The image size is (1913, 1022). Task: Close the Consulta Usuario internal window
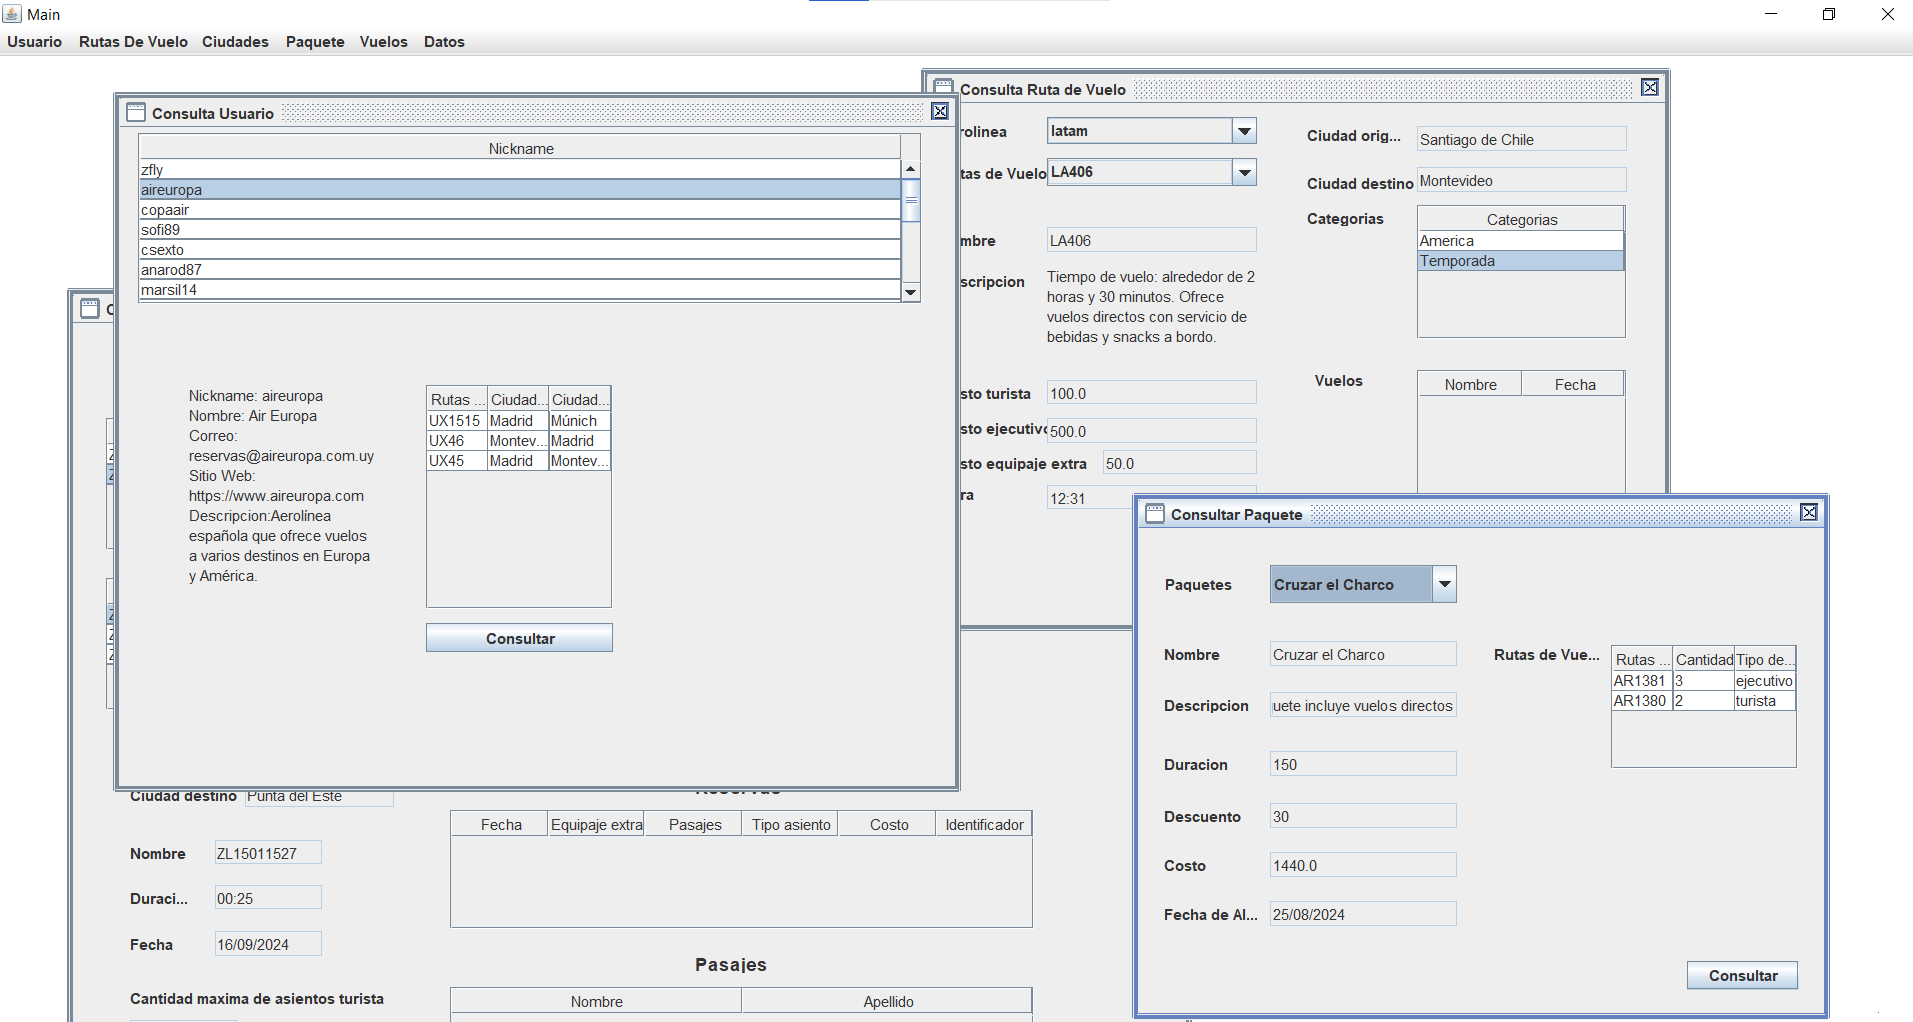940,112
